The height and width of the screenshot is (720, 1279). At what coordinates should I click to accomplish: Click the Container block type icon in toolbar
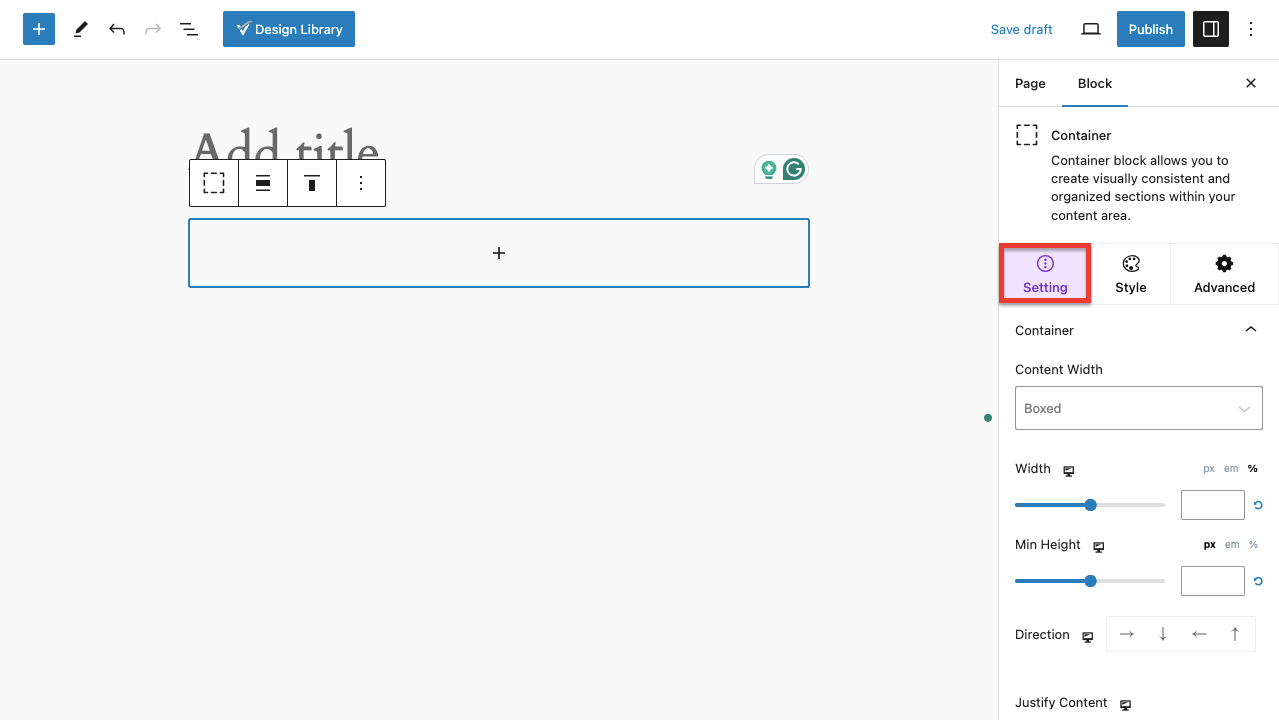pyautogui.click(x=214, y=183)
